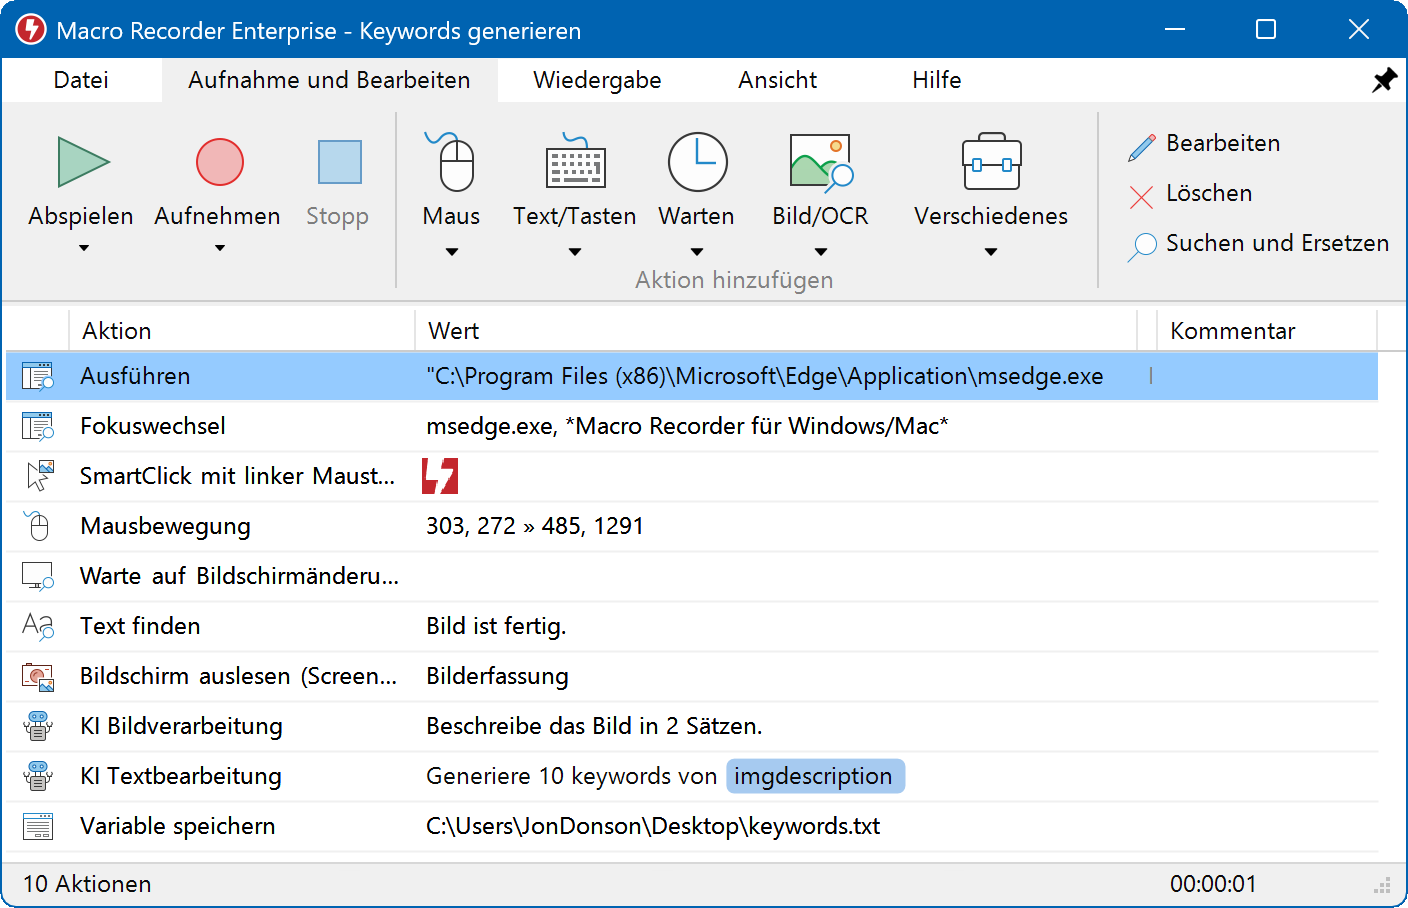Click the Verschiedenes toolbox icon

coord(990,163)
